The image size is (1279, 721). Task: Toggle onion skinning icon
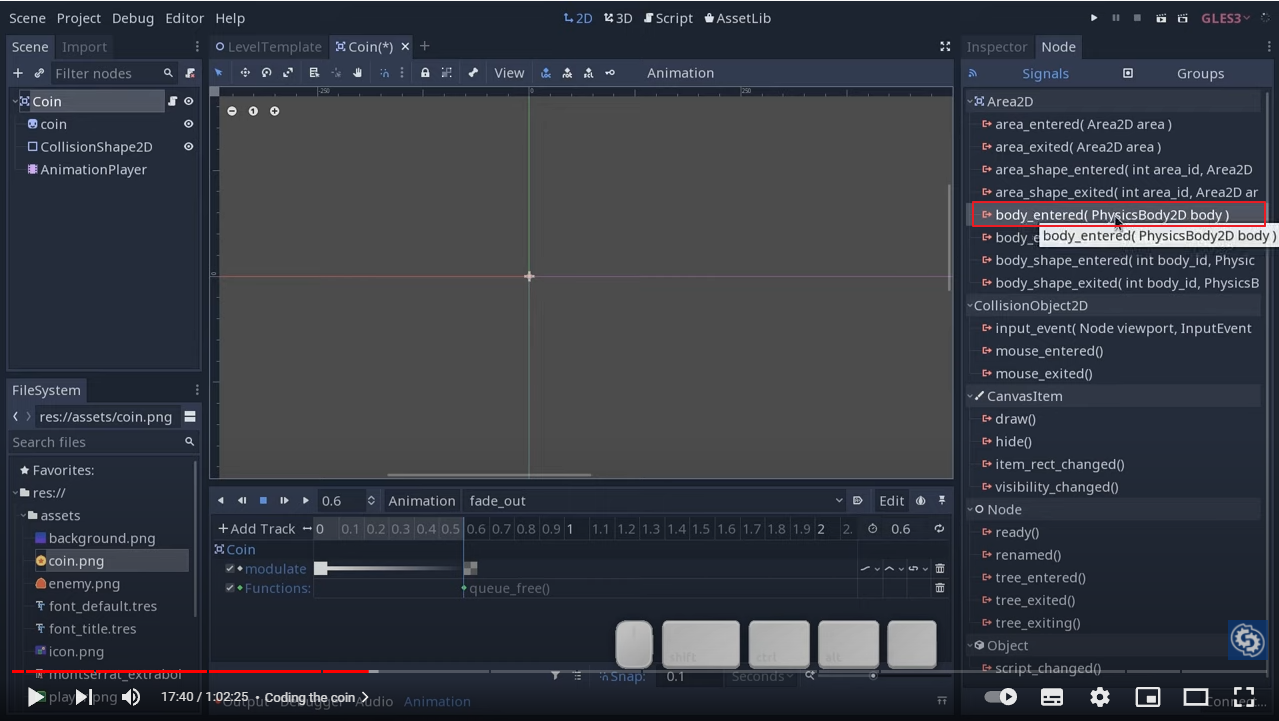tap(920, 501)
